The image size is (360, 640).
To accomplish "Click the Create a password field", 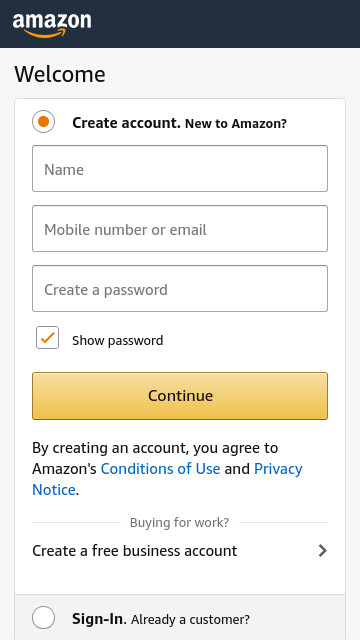I will tap(180, 289).
